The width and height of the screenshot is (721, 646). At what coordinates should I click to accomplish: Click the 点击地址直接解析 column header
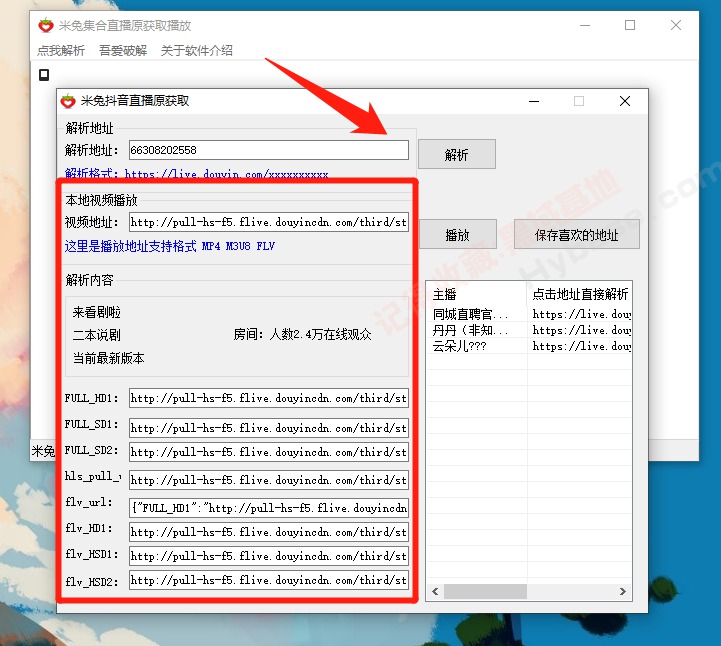point(579,294)
